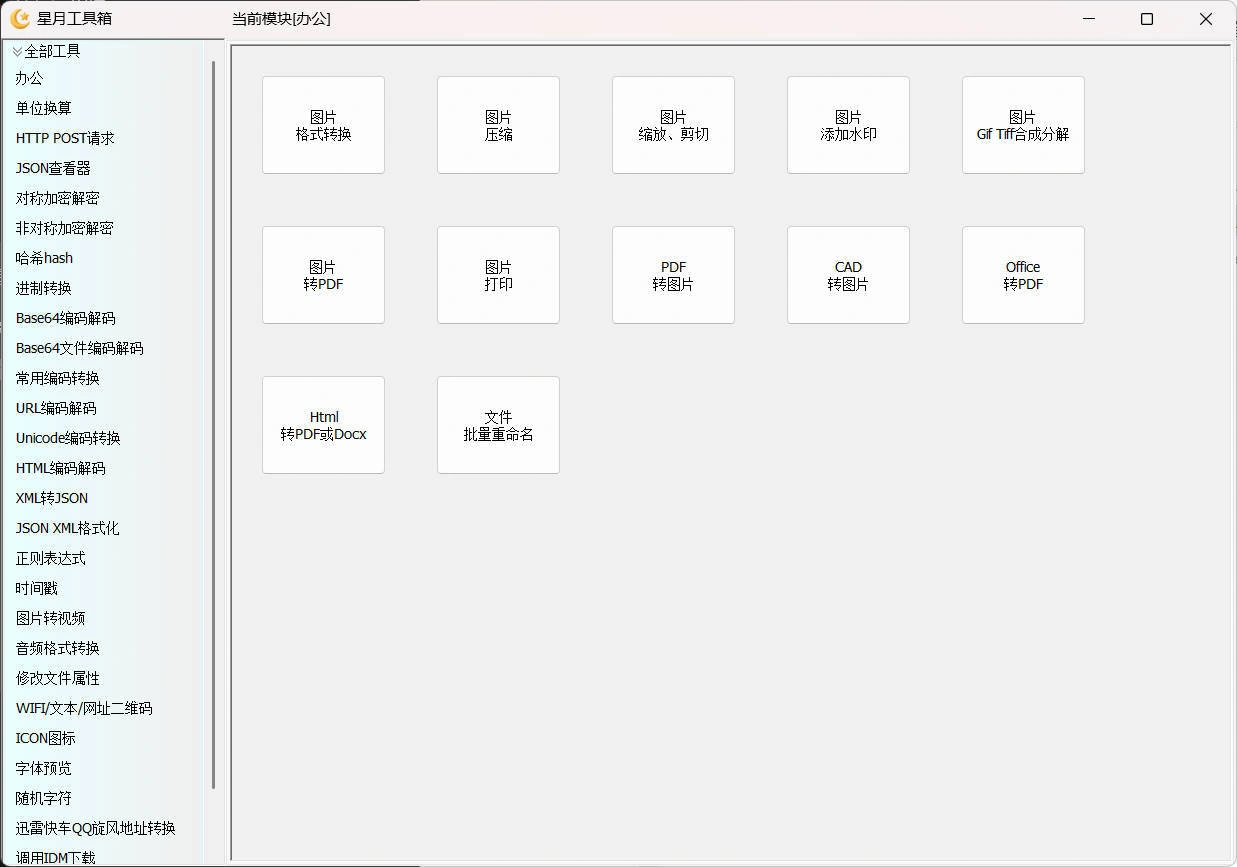Click the sidebar vertical scrollbar

(214, 425)
